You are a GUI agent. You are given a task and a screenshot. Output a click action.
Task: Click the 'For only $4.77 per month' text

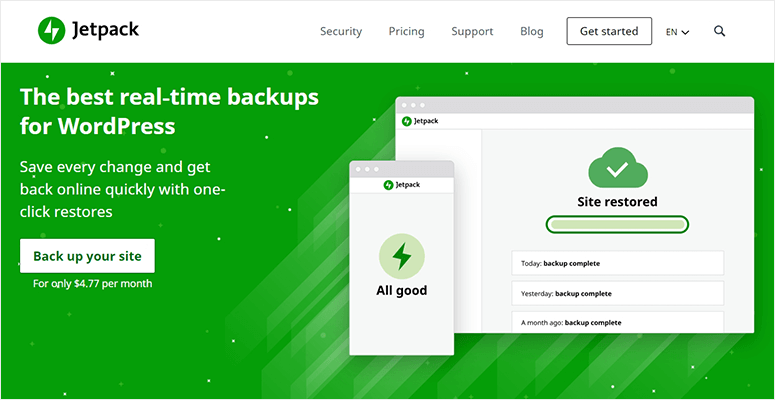[x=92, y=284]
